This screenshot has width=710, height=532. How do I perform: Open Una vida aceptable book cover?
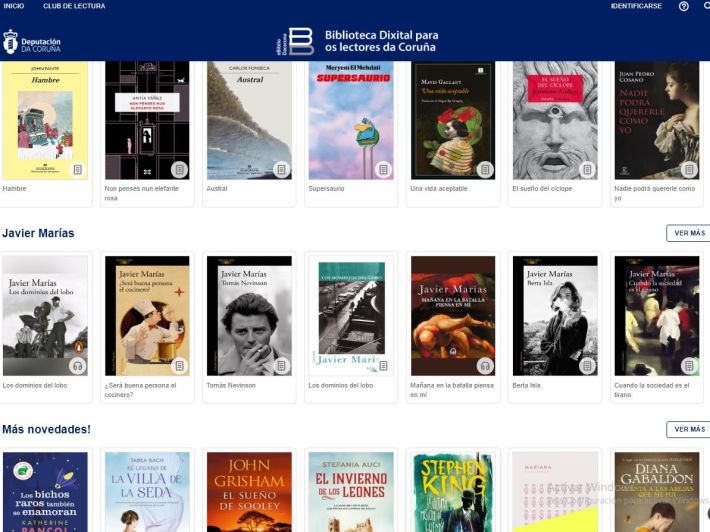(453, 121)
